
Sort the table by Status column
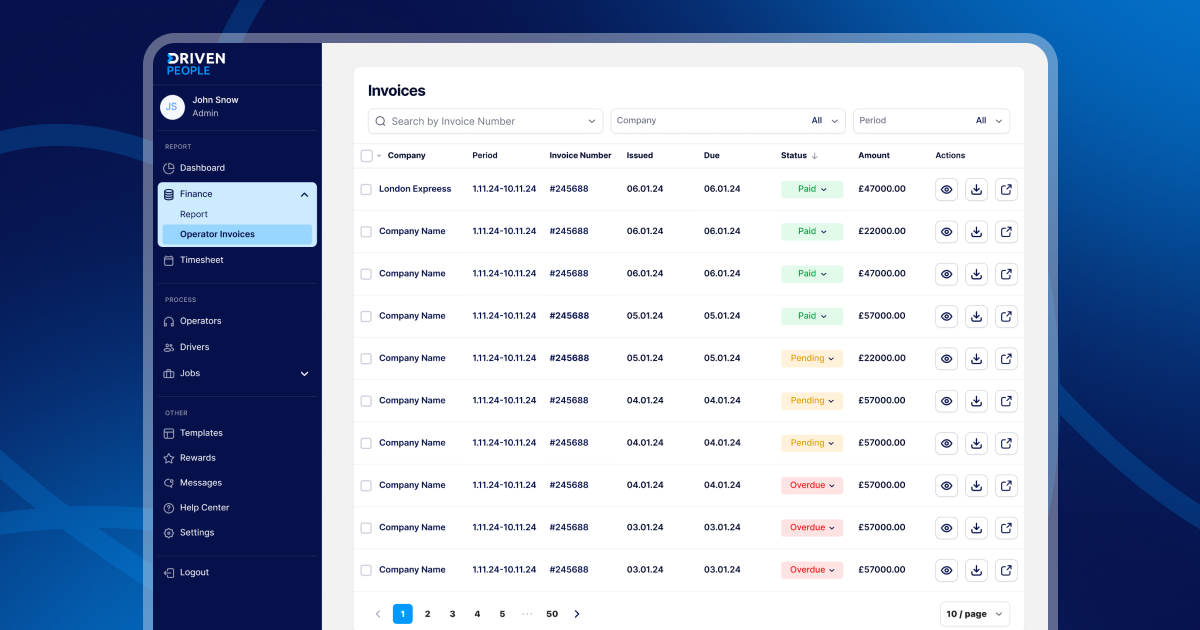799,156
